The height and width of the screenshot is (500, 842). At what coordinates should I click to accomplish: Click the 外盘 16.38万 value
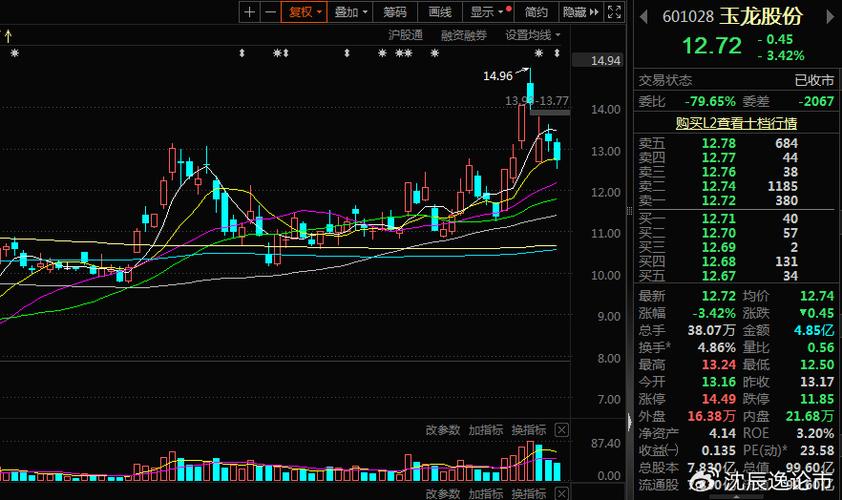point(711,416)
